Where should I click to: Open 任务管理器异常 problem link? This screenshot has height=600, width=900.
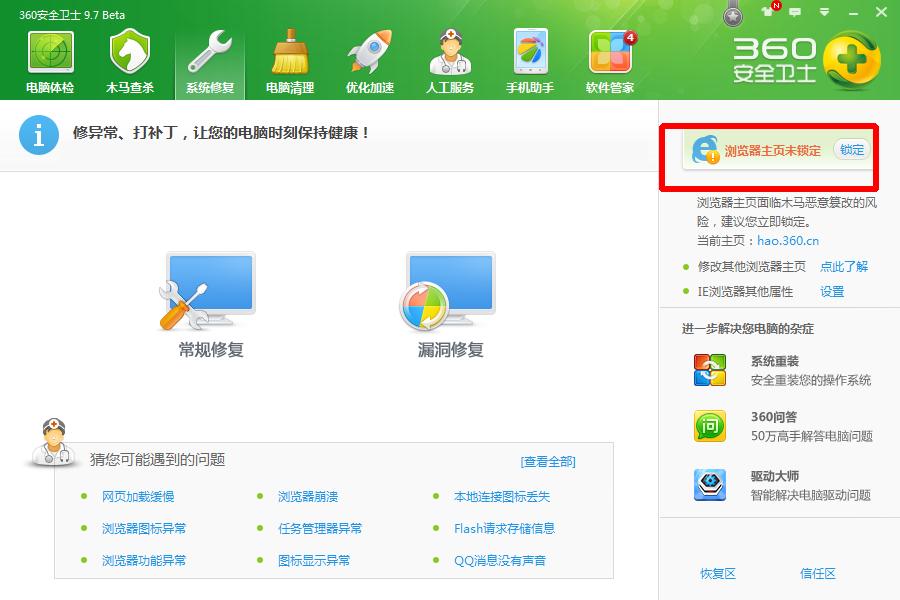pyautogui.click(x=320, y=528)
